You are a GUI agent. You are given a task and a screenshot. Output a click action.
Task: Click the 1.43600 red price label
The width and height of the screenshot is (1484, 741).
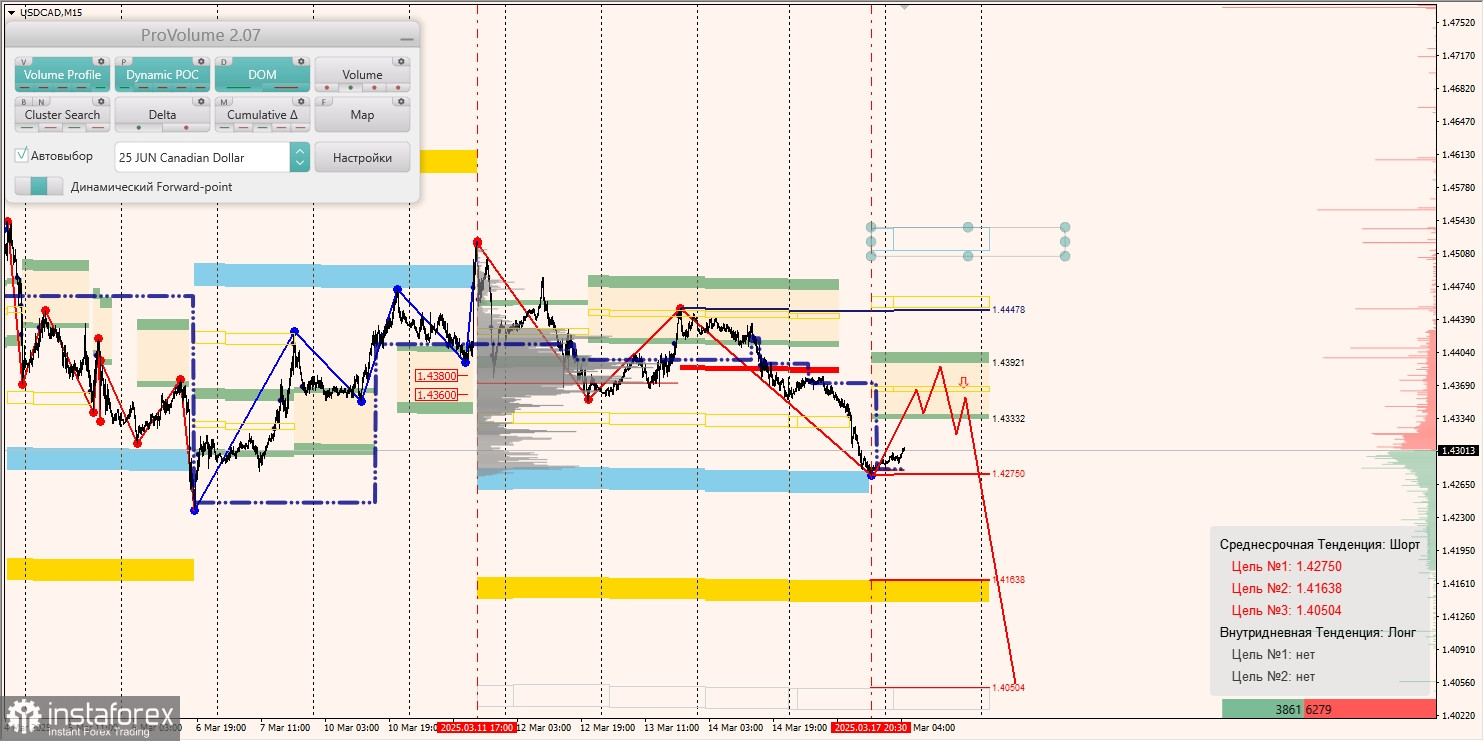tap(437, 395)
